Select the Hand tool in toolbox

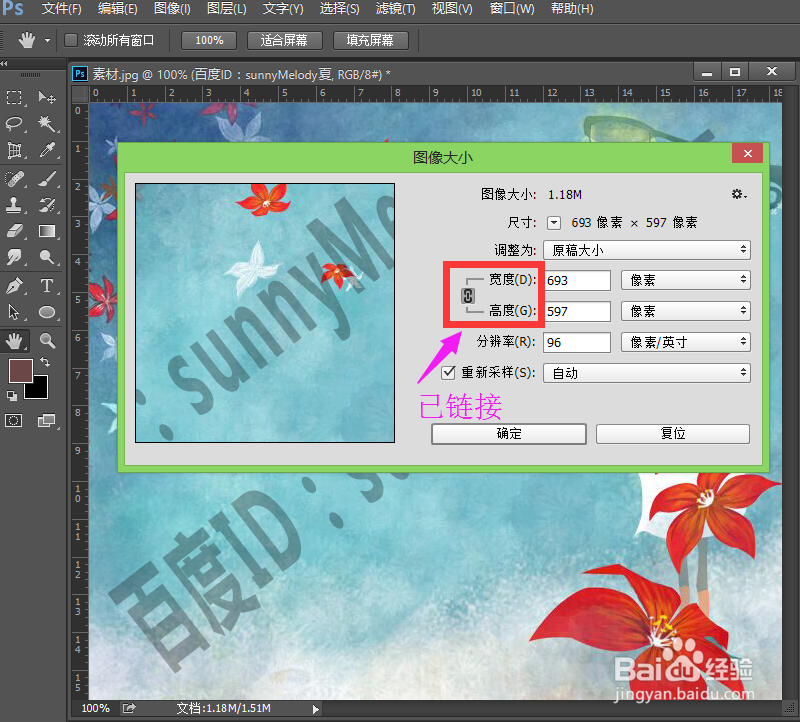click(14, 341)
